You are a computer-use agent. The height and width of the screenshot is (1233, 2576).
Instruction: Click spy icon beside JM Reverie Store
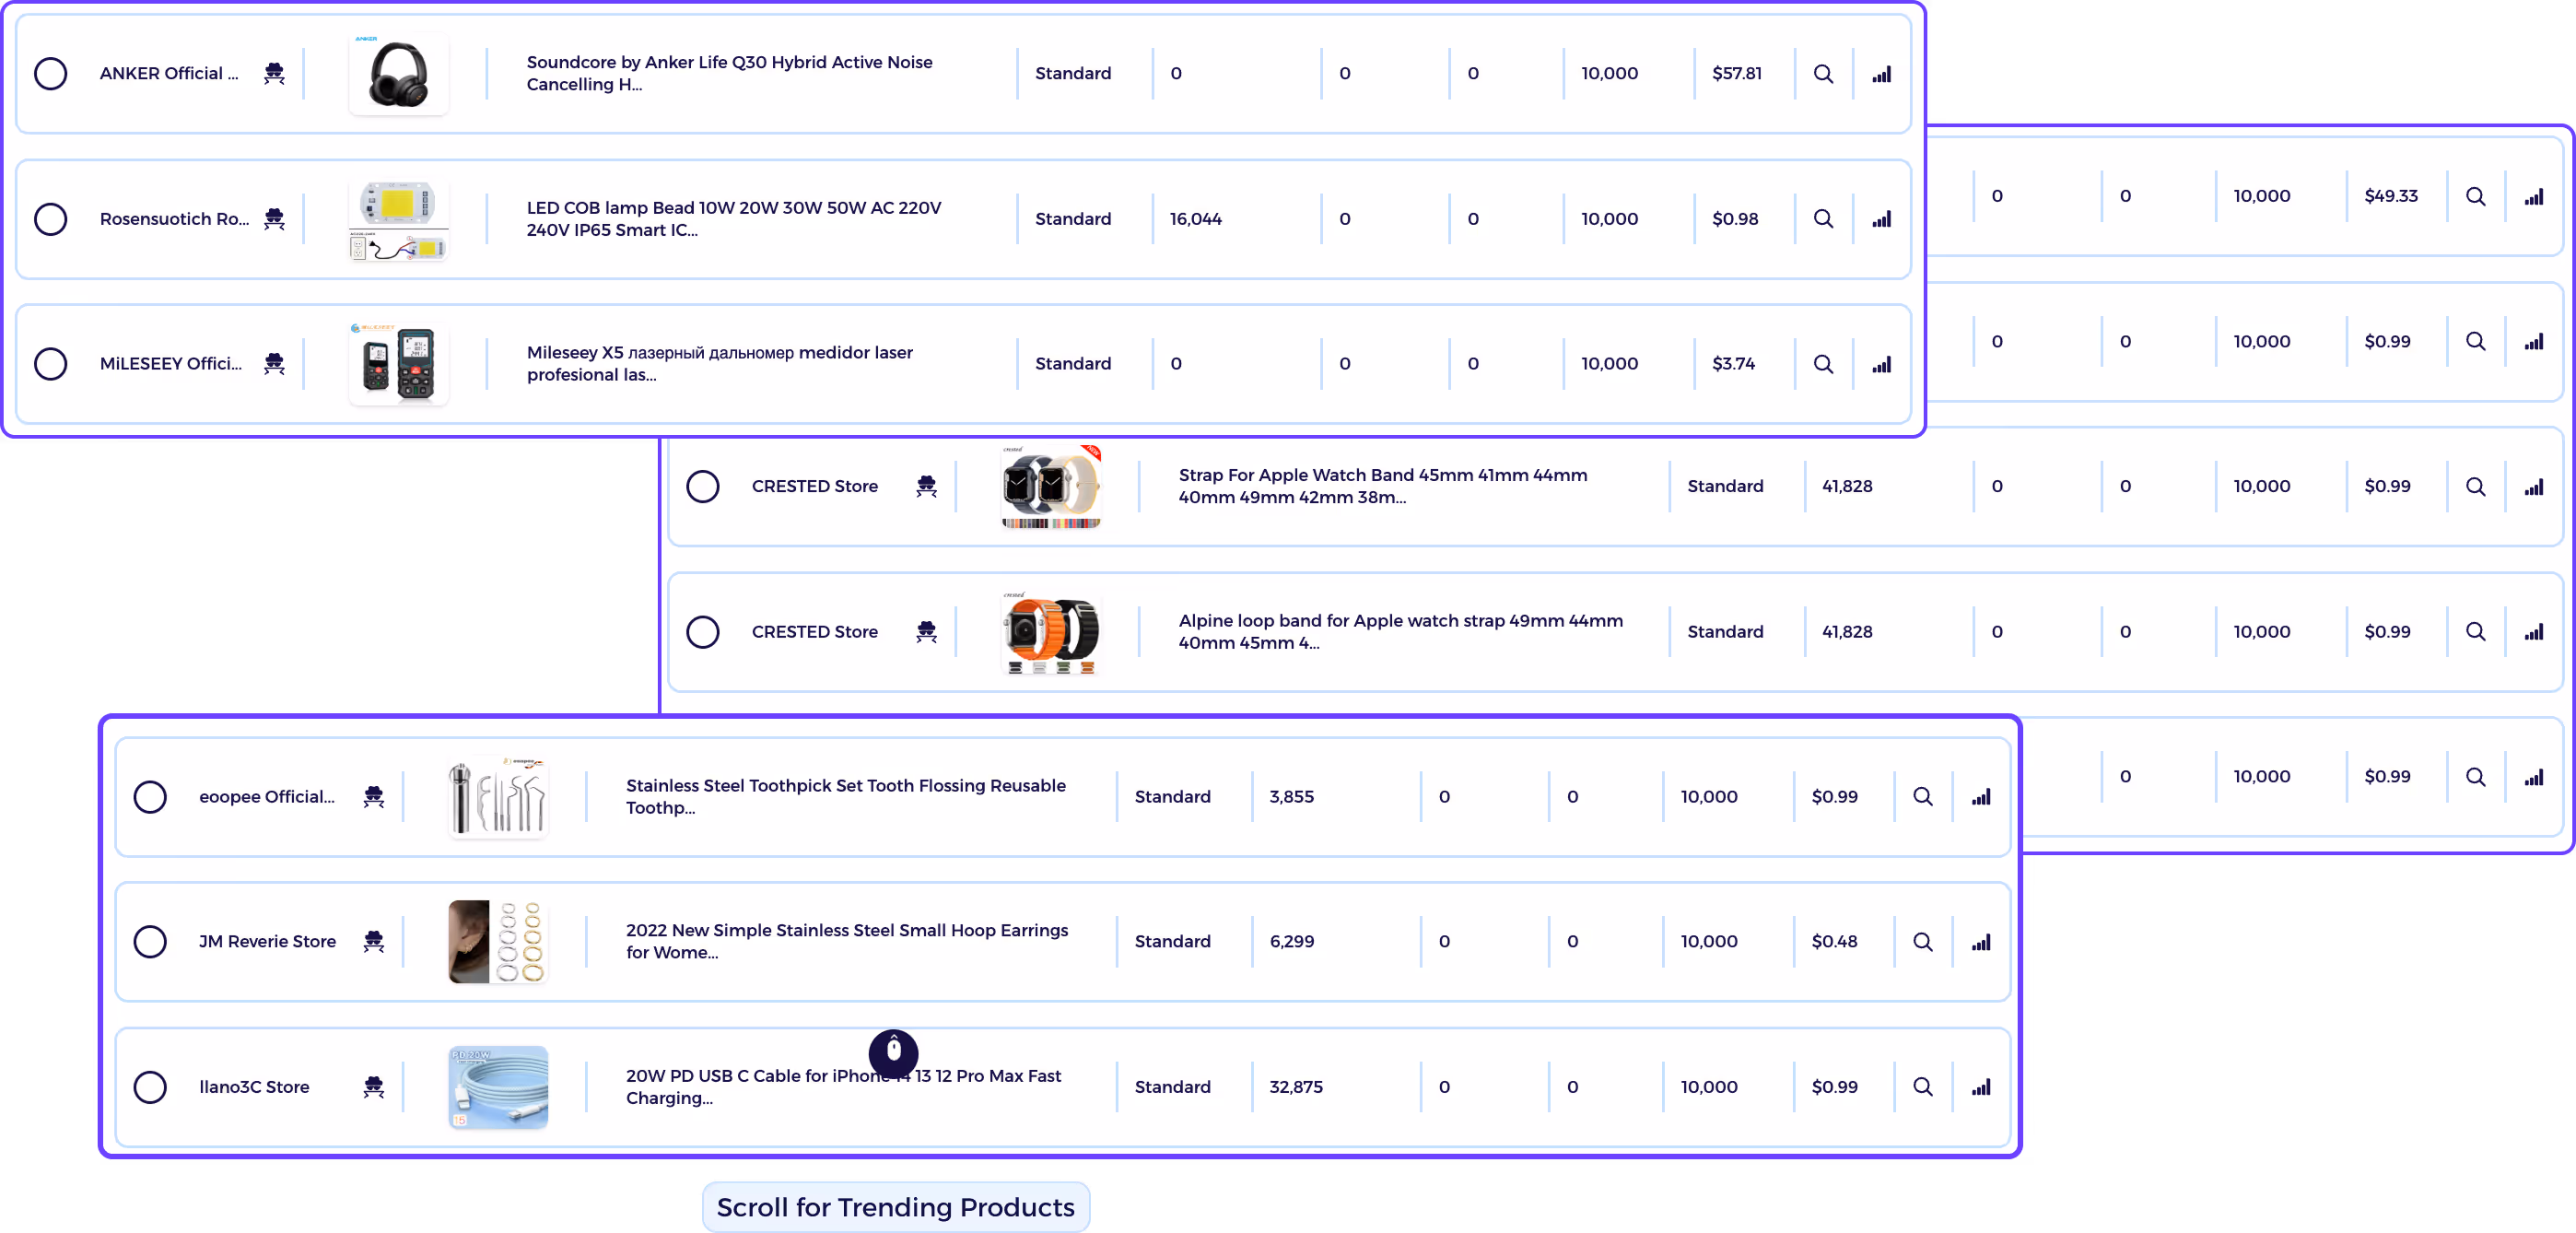tap(373, 942)
